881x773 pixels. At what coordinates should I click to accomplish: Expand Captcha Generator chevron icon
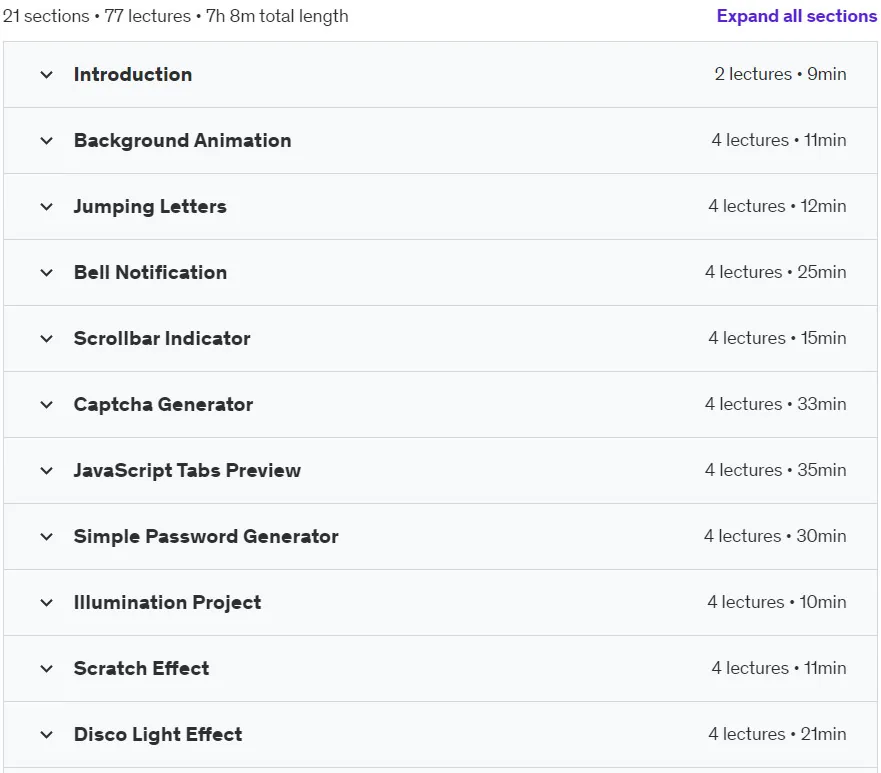47,404
